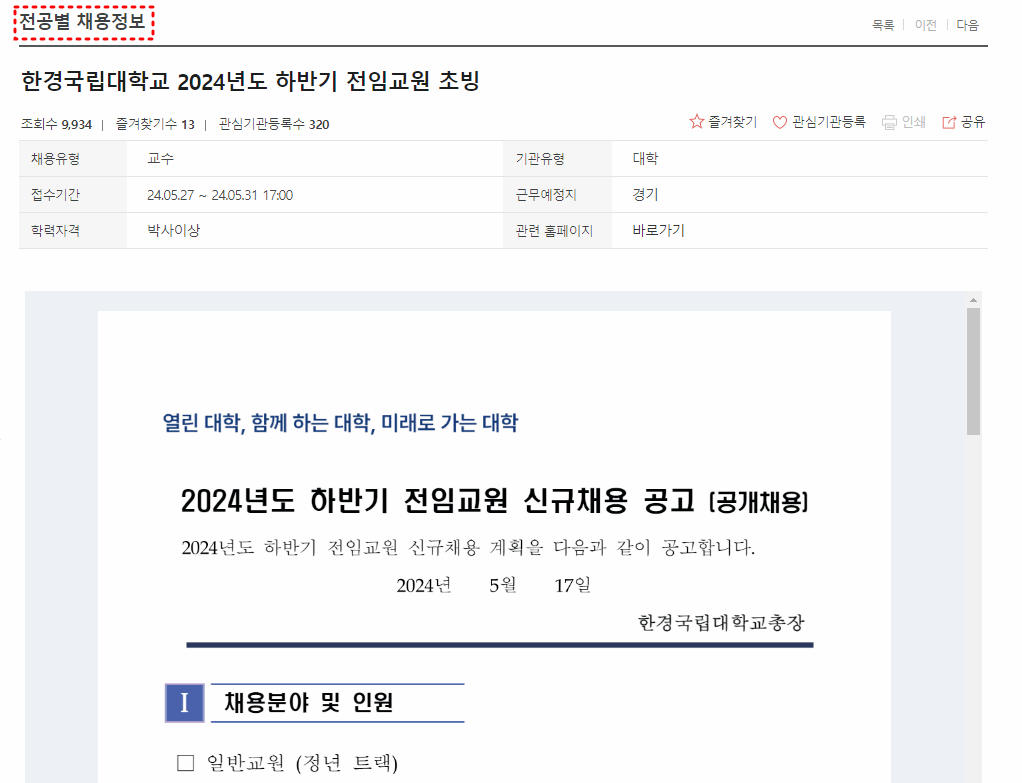Click the 채용유형 table header cell
Viewport: 1022px width, 783px height.
click(x=73, y=158)
